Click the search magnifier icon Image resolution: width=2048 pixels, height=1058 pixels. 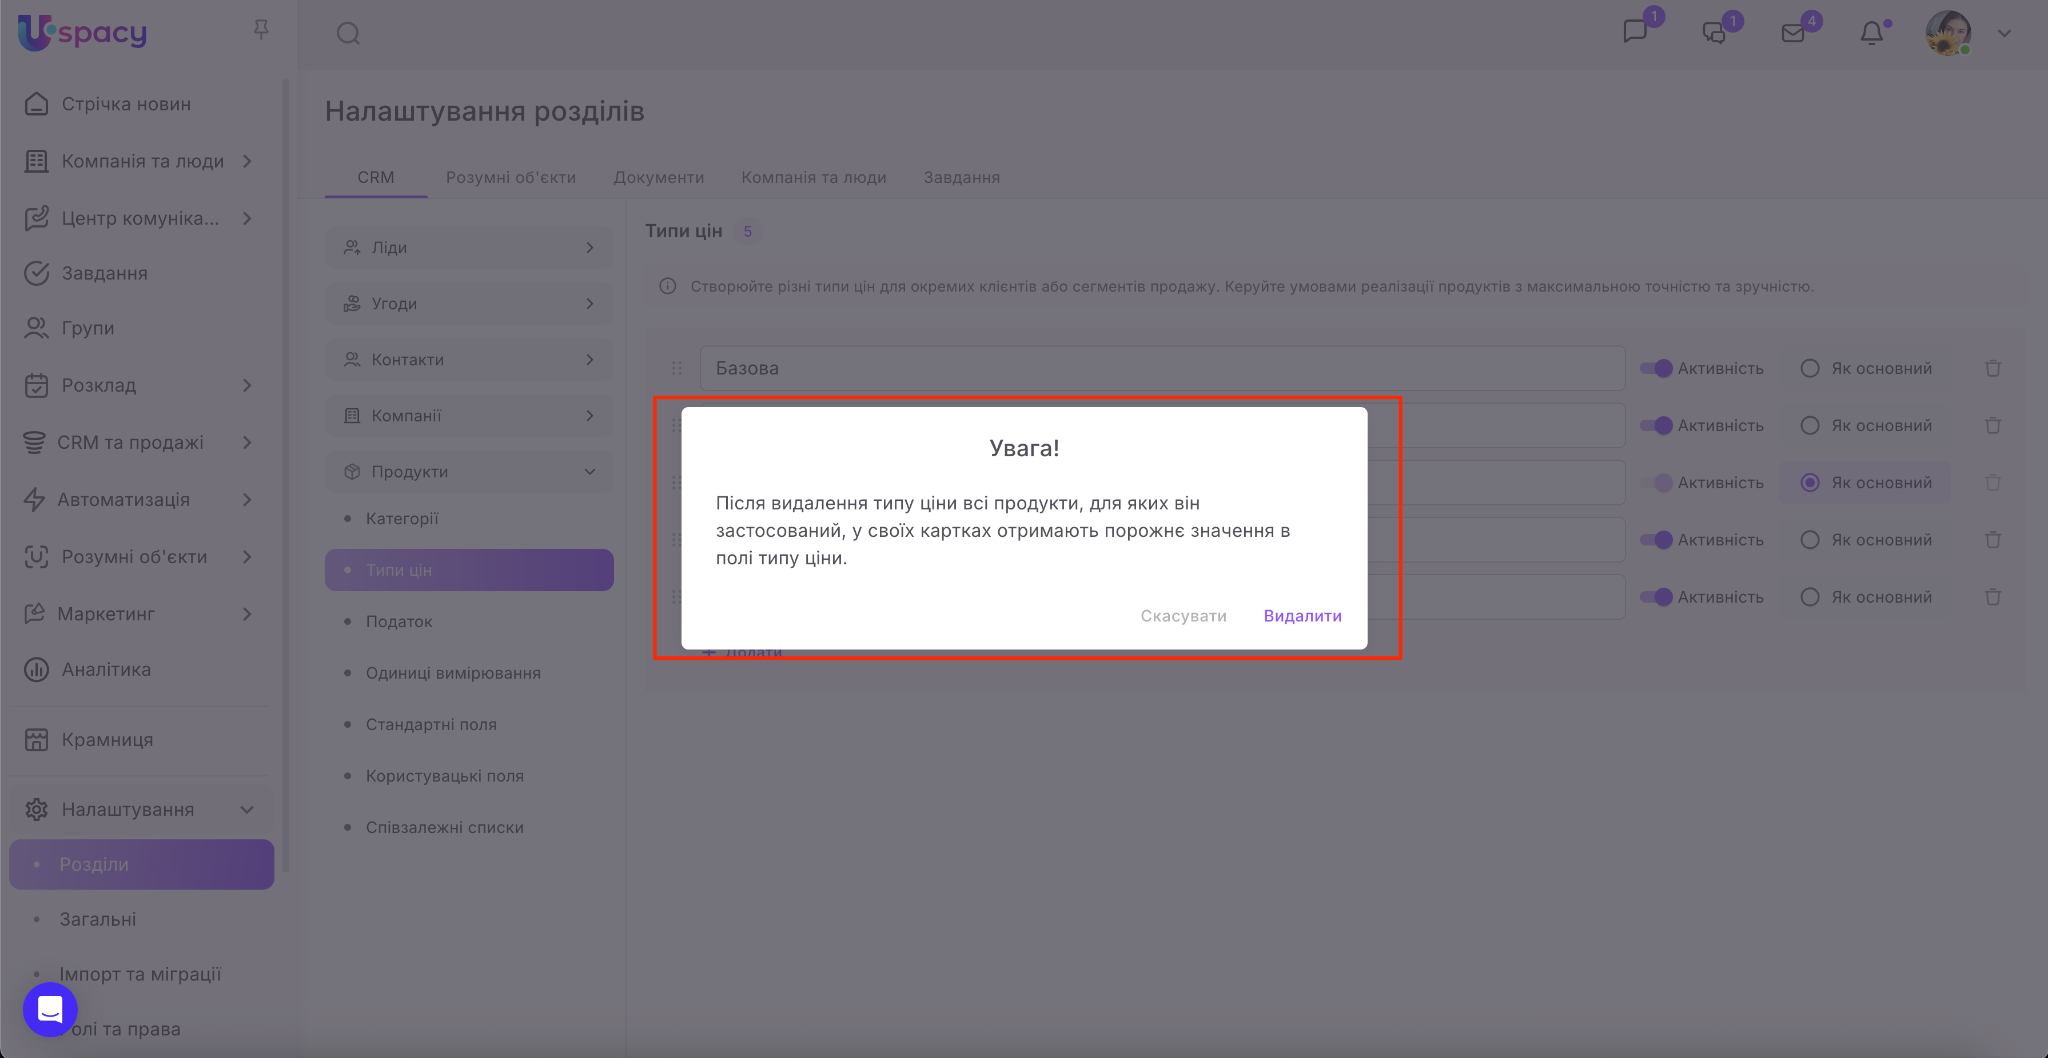click(348, 34)
